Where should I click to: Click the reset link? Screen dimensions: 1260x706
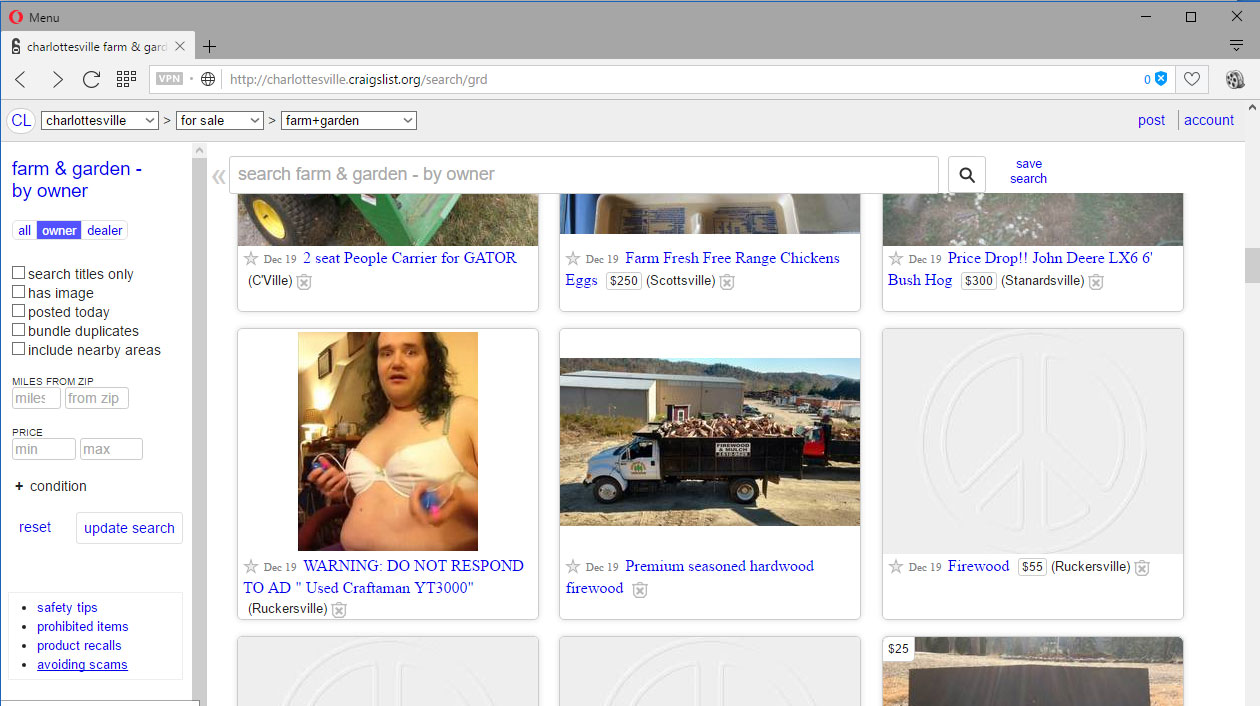35,527
